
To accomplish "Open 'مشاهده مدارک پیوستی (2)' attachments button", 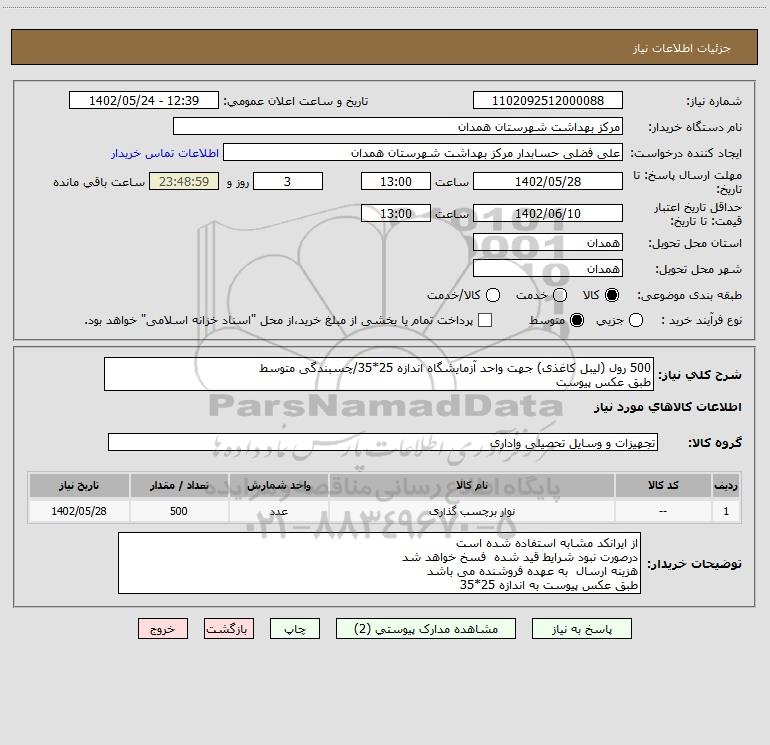I will point(426,629).
